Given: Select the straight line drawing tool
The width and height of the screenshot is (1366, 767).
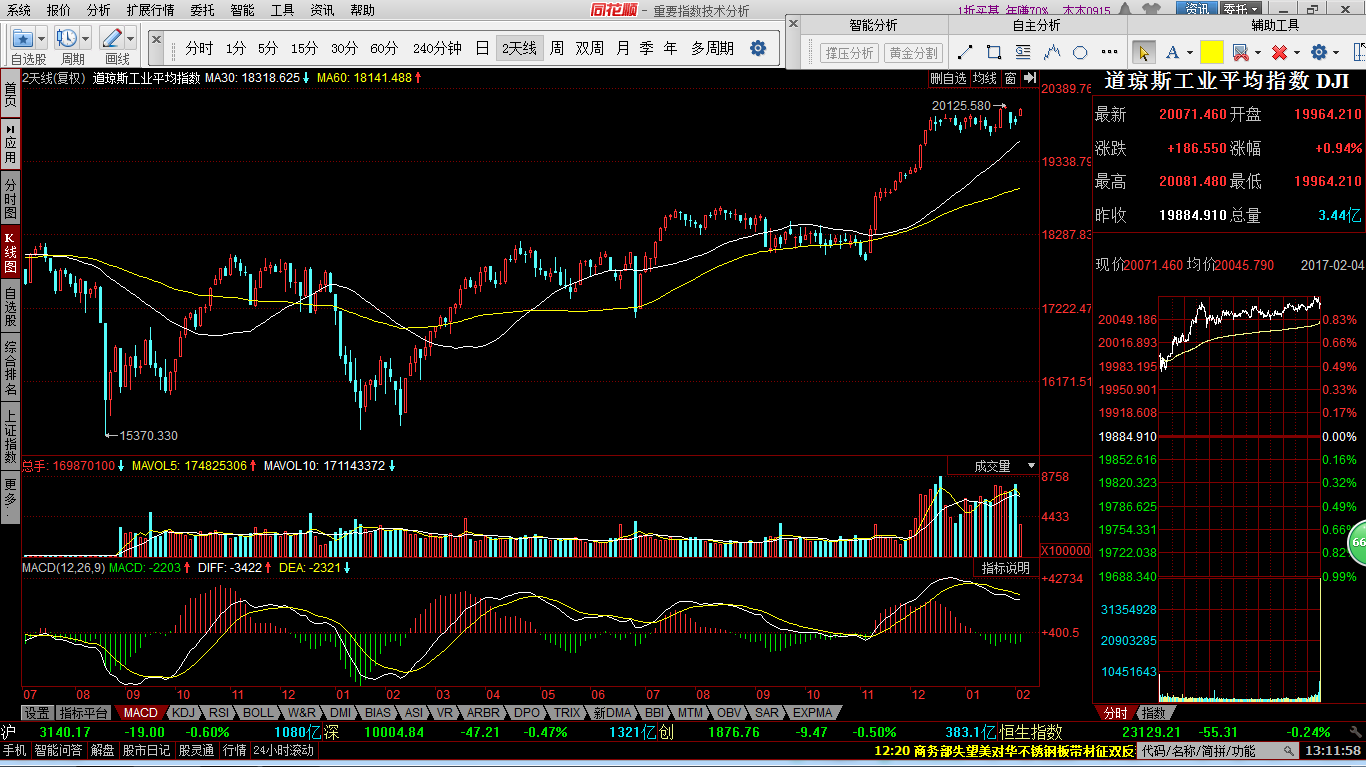Looking at the screenshot, I should coord(965,52).
